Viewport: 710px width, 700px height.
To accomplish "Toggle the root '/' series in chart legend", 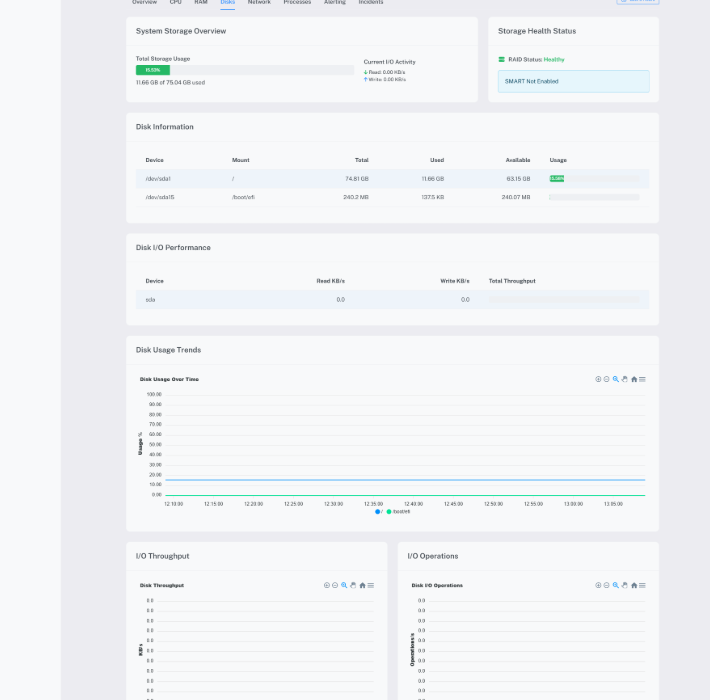I will pos(379,511).
